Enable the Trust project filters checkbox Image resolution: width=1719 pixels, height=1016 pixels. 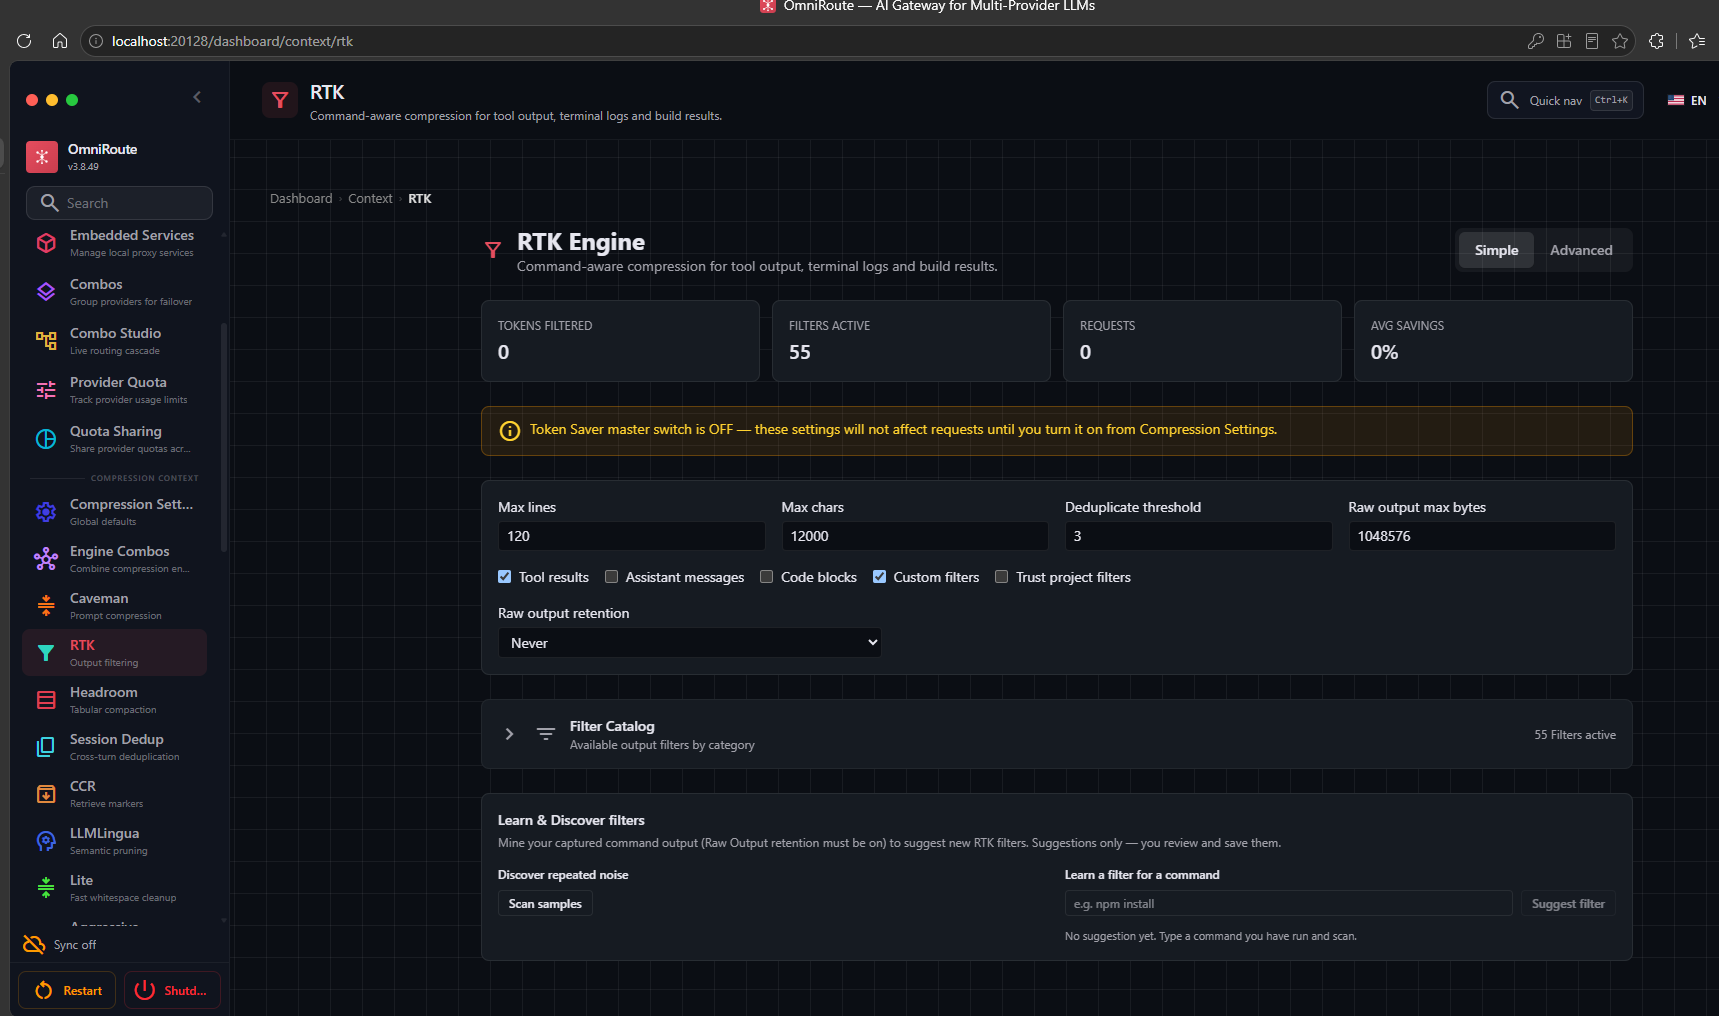tap(1002, 577)
